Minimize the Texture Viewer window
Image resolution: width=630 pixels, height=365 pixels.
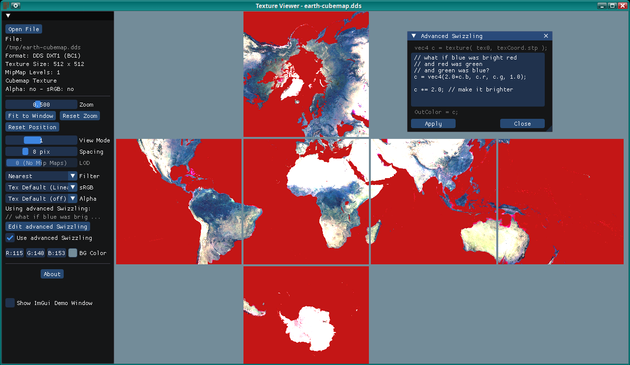pos(602,6)
